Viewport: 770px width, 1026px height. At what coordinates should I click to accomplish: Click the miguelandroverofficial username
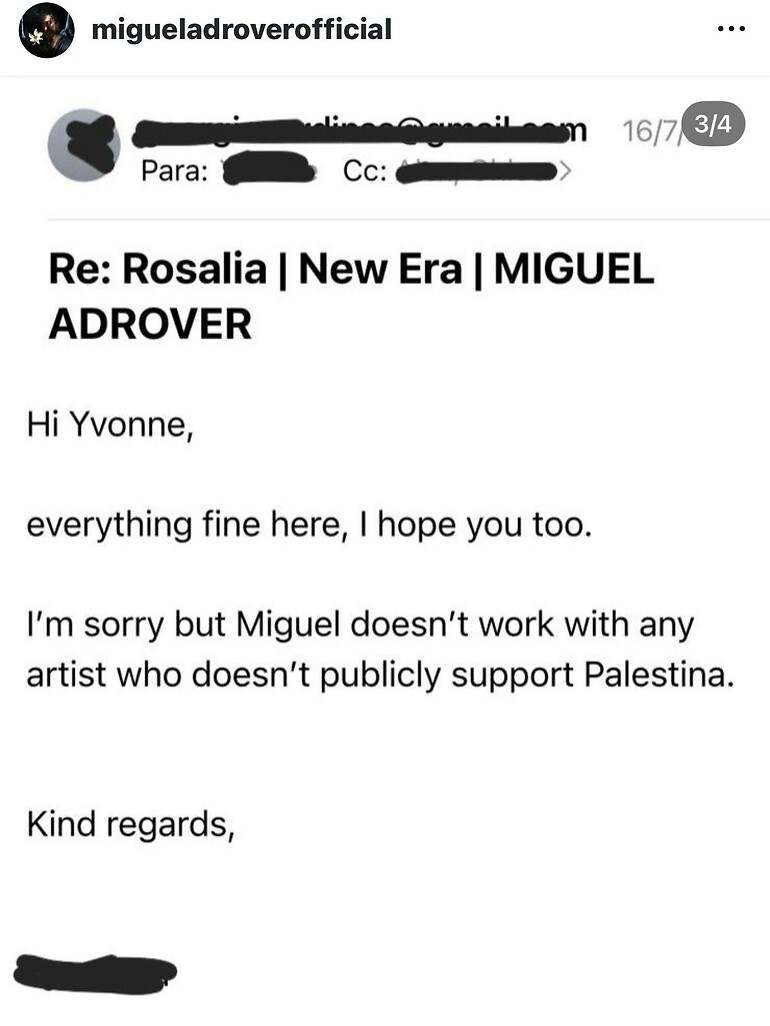[241, 30]
